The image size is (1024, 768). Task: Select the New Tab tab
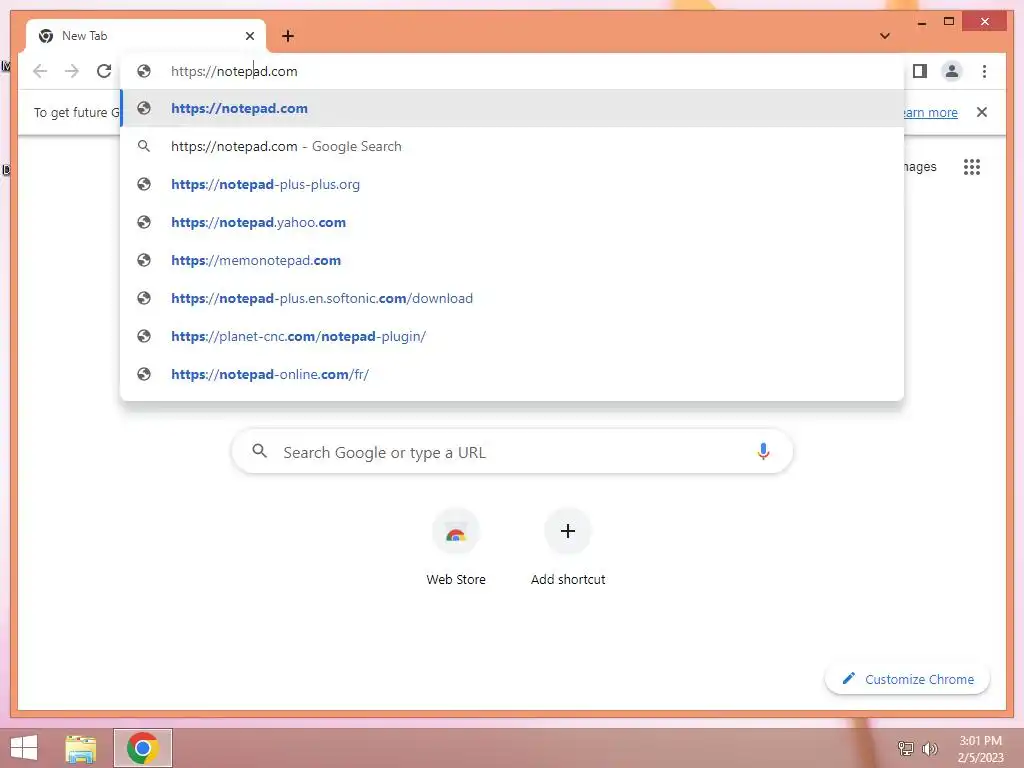[x=146, y=36]
